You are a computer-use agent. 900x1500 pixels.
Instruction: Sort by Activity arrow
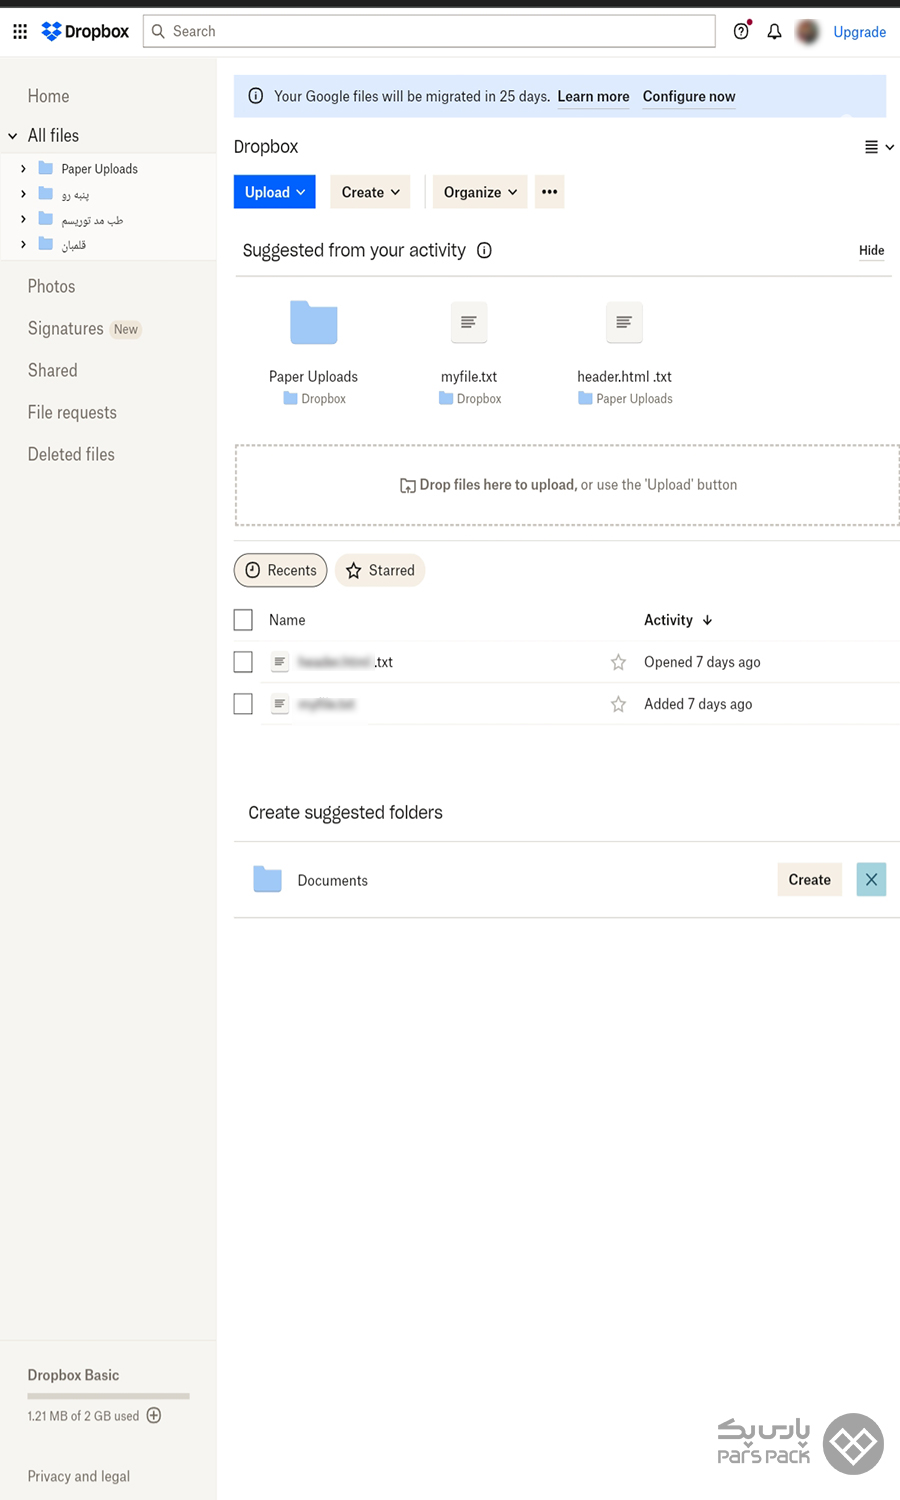[x=707, y=620]
